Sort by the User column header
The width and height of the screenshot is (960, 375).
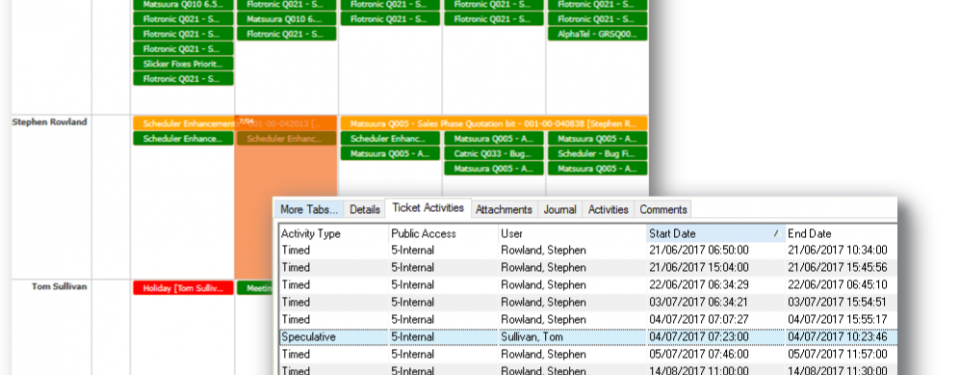tap(572, 233)
